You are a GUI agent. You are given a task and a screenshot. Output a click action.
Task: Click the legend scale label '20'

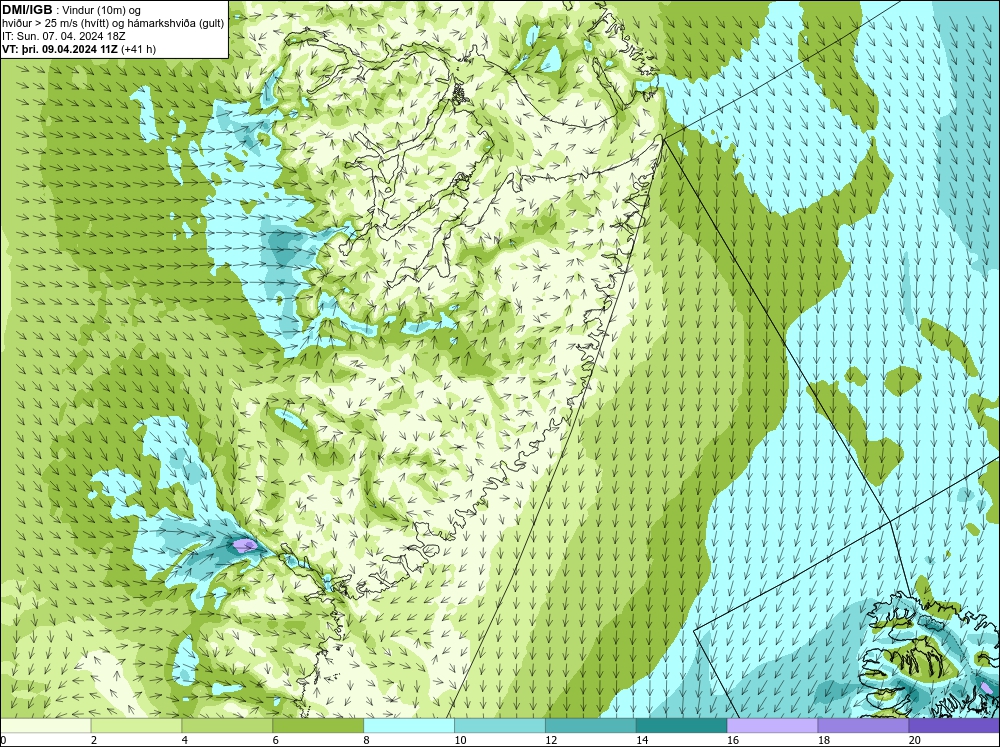pos(915,740)
